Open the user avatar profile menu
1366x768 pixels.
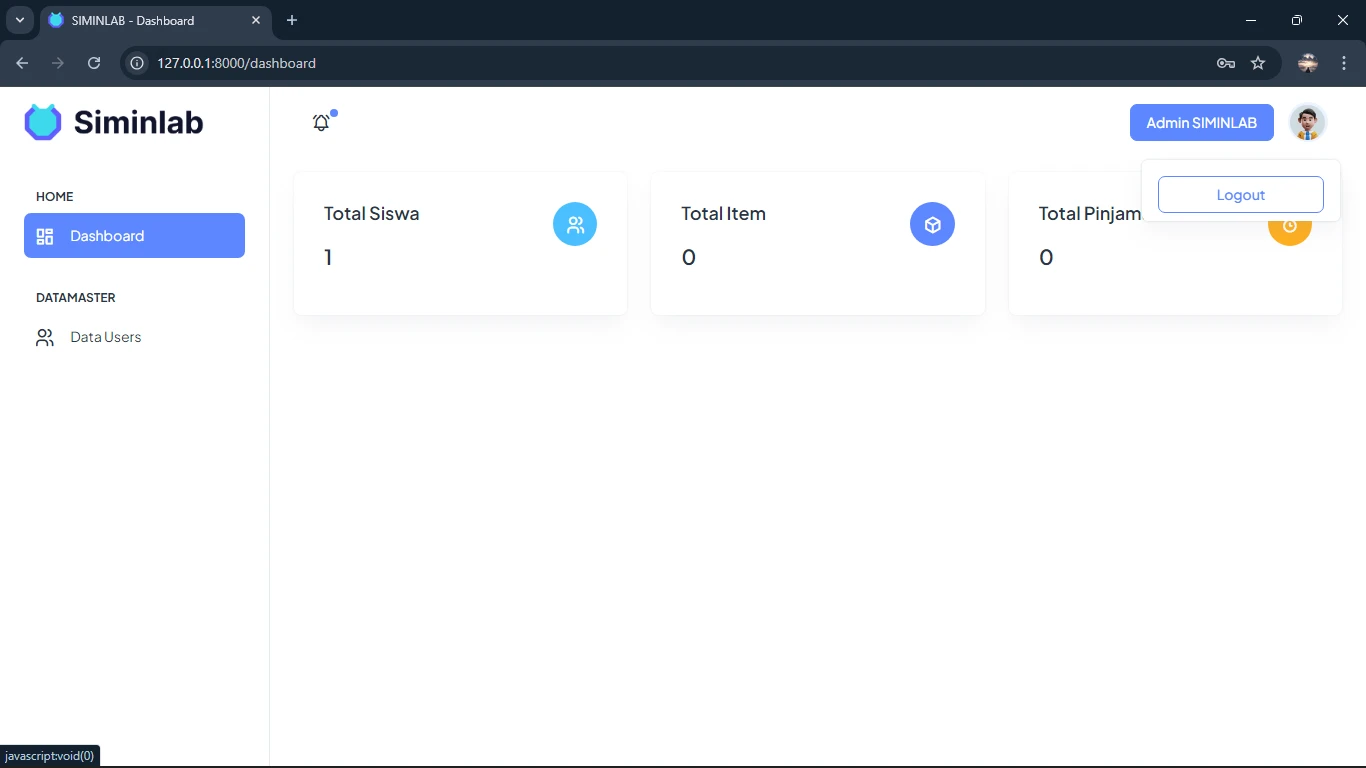(x=1307, y=122)
